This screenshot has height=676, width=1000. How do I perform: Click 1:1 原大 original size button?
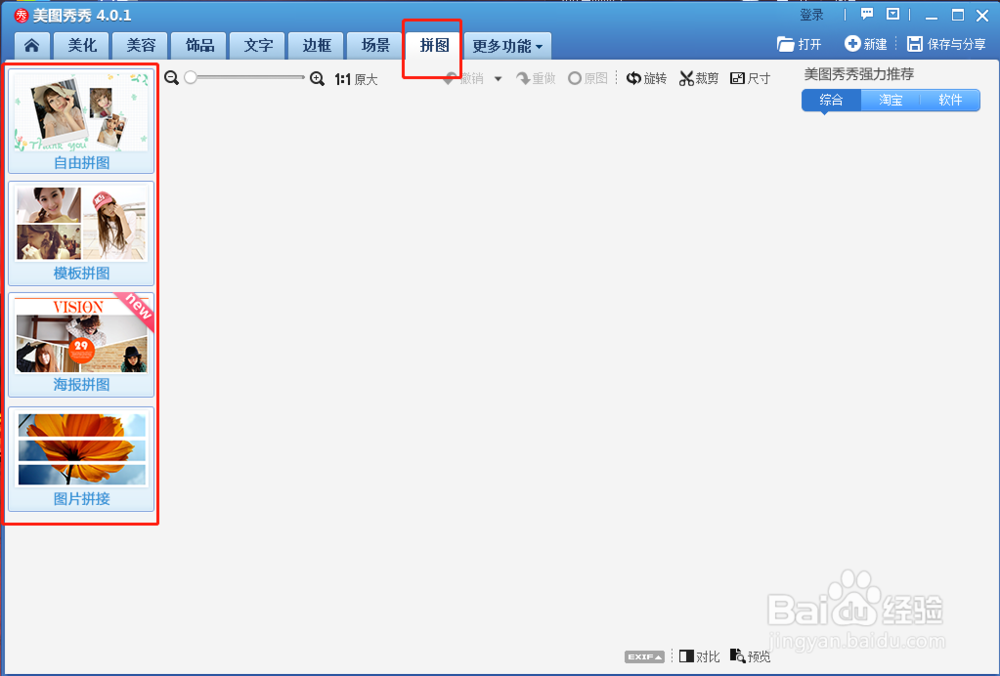pyautogui.click(x=357, y=79)
